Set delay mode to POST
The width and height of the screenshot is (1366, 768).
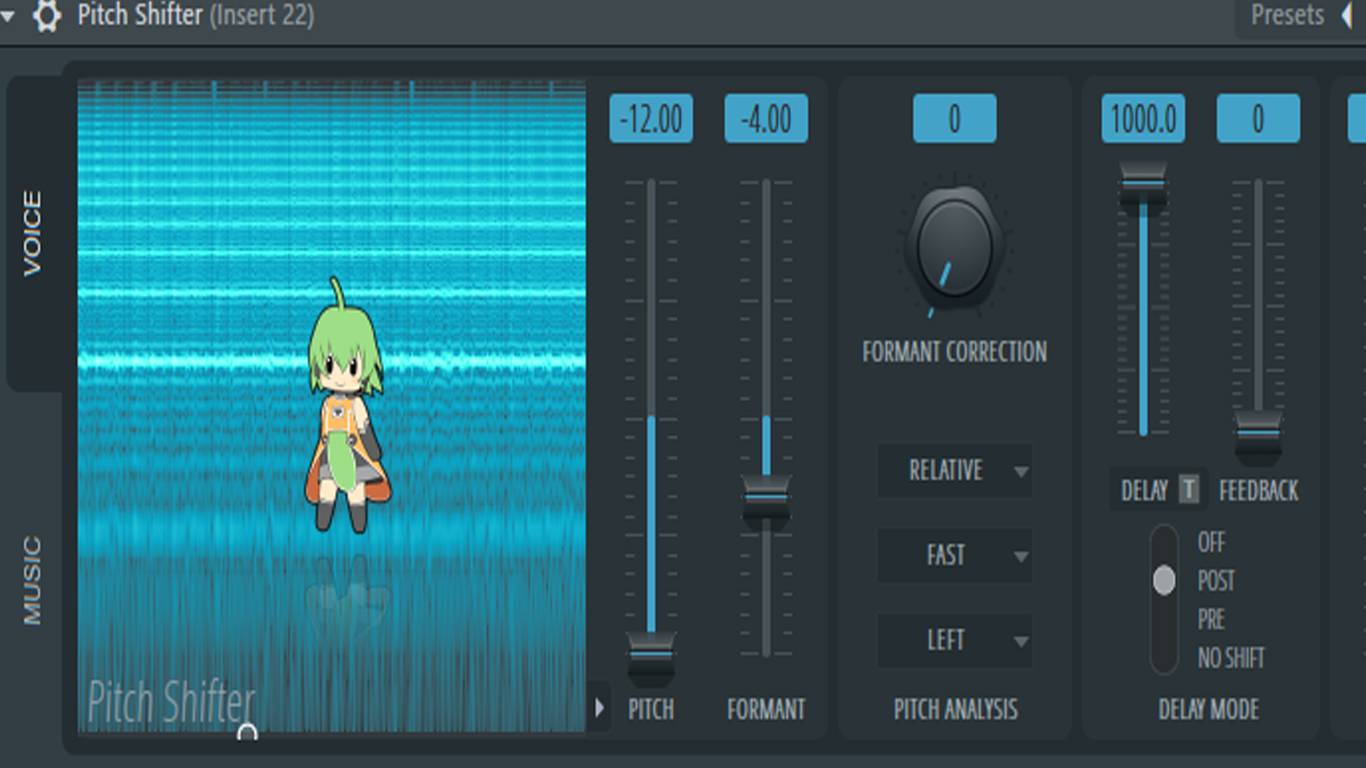1216,581
